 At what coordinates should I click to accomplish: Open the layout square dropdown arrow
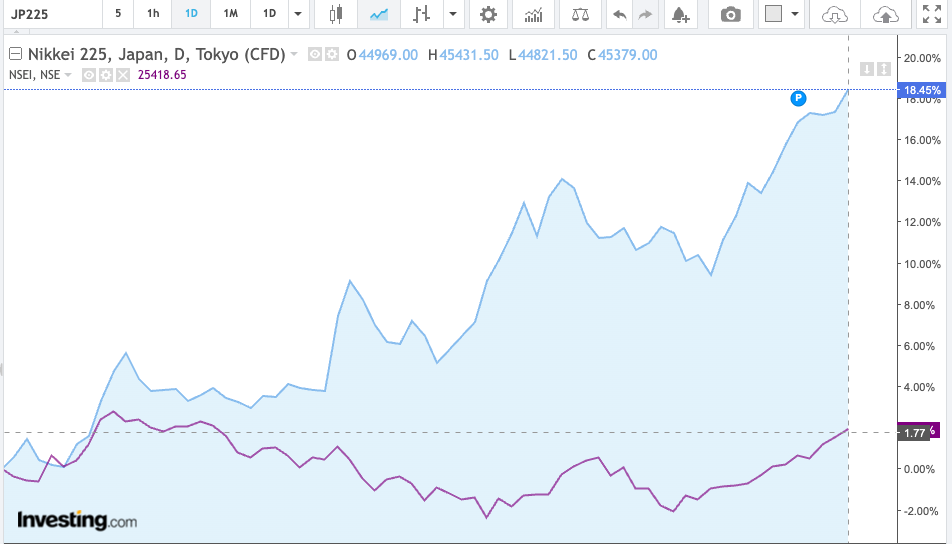pos(795,14)
